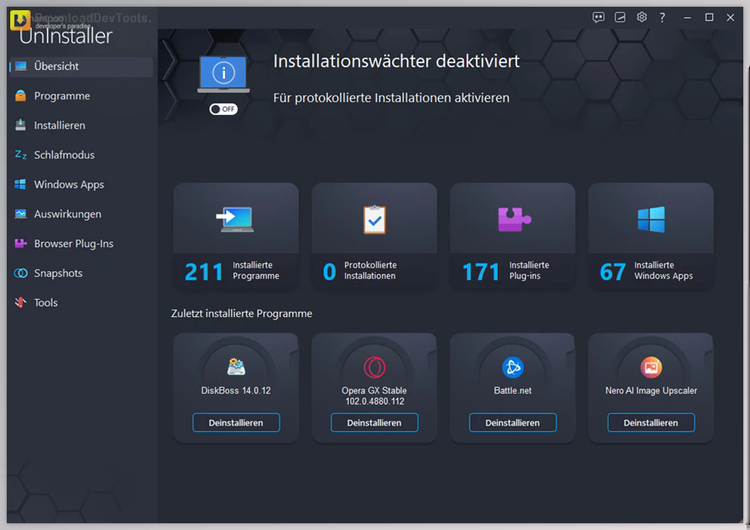This screenshot has height=530, width=750.
Task: Click the Protokollierte Installationen clipboard icon
Action: 374,219
